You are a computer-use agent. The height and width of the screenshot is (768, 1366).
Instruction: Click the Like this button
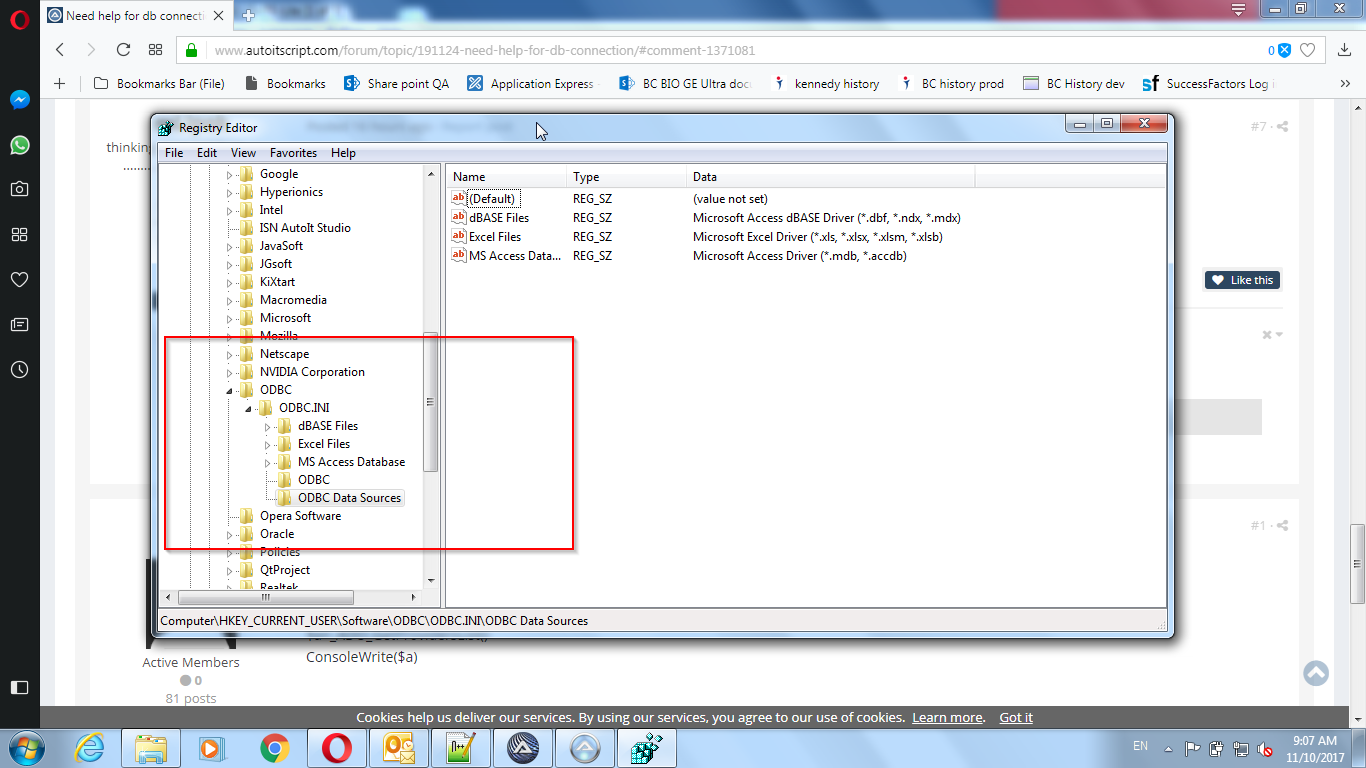tap(1242, 280)
